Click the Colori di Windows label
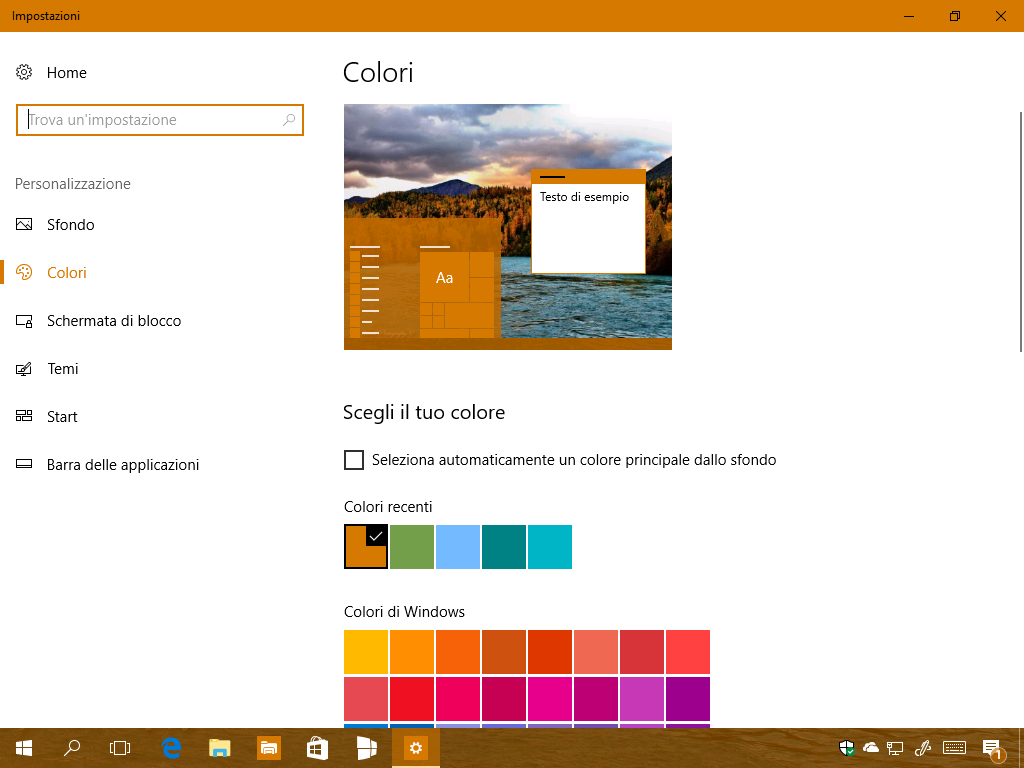 (404, 612)
